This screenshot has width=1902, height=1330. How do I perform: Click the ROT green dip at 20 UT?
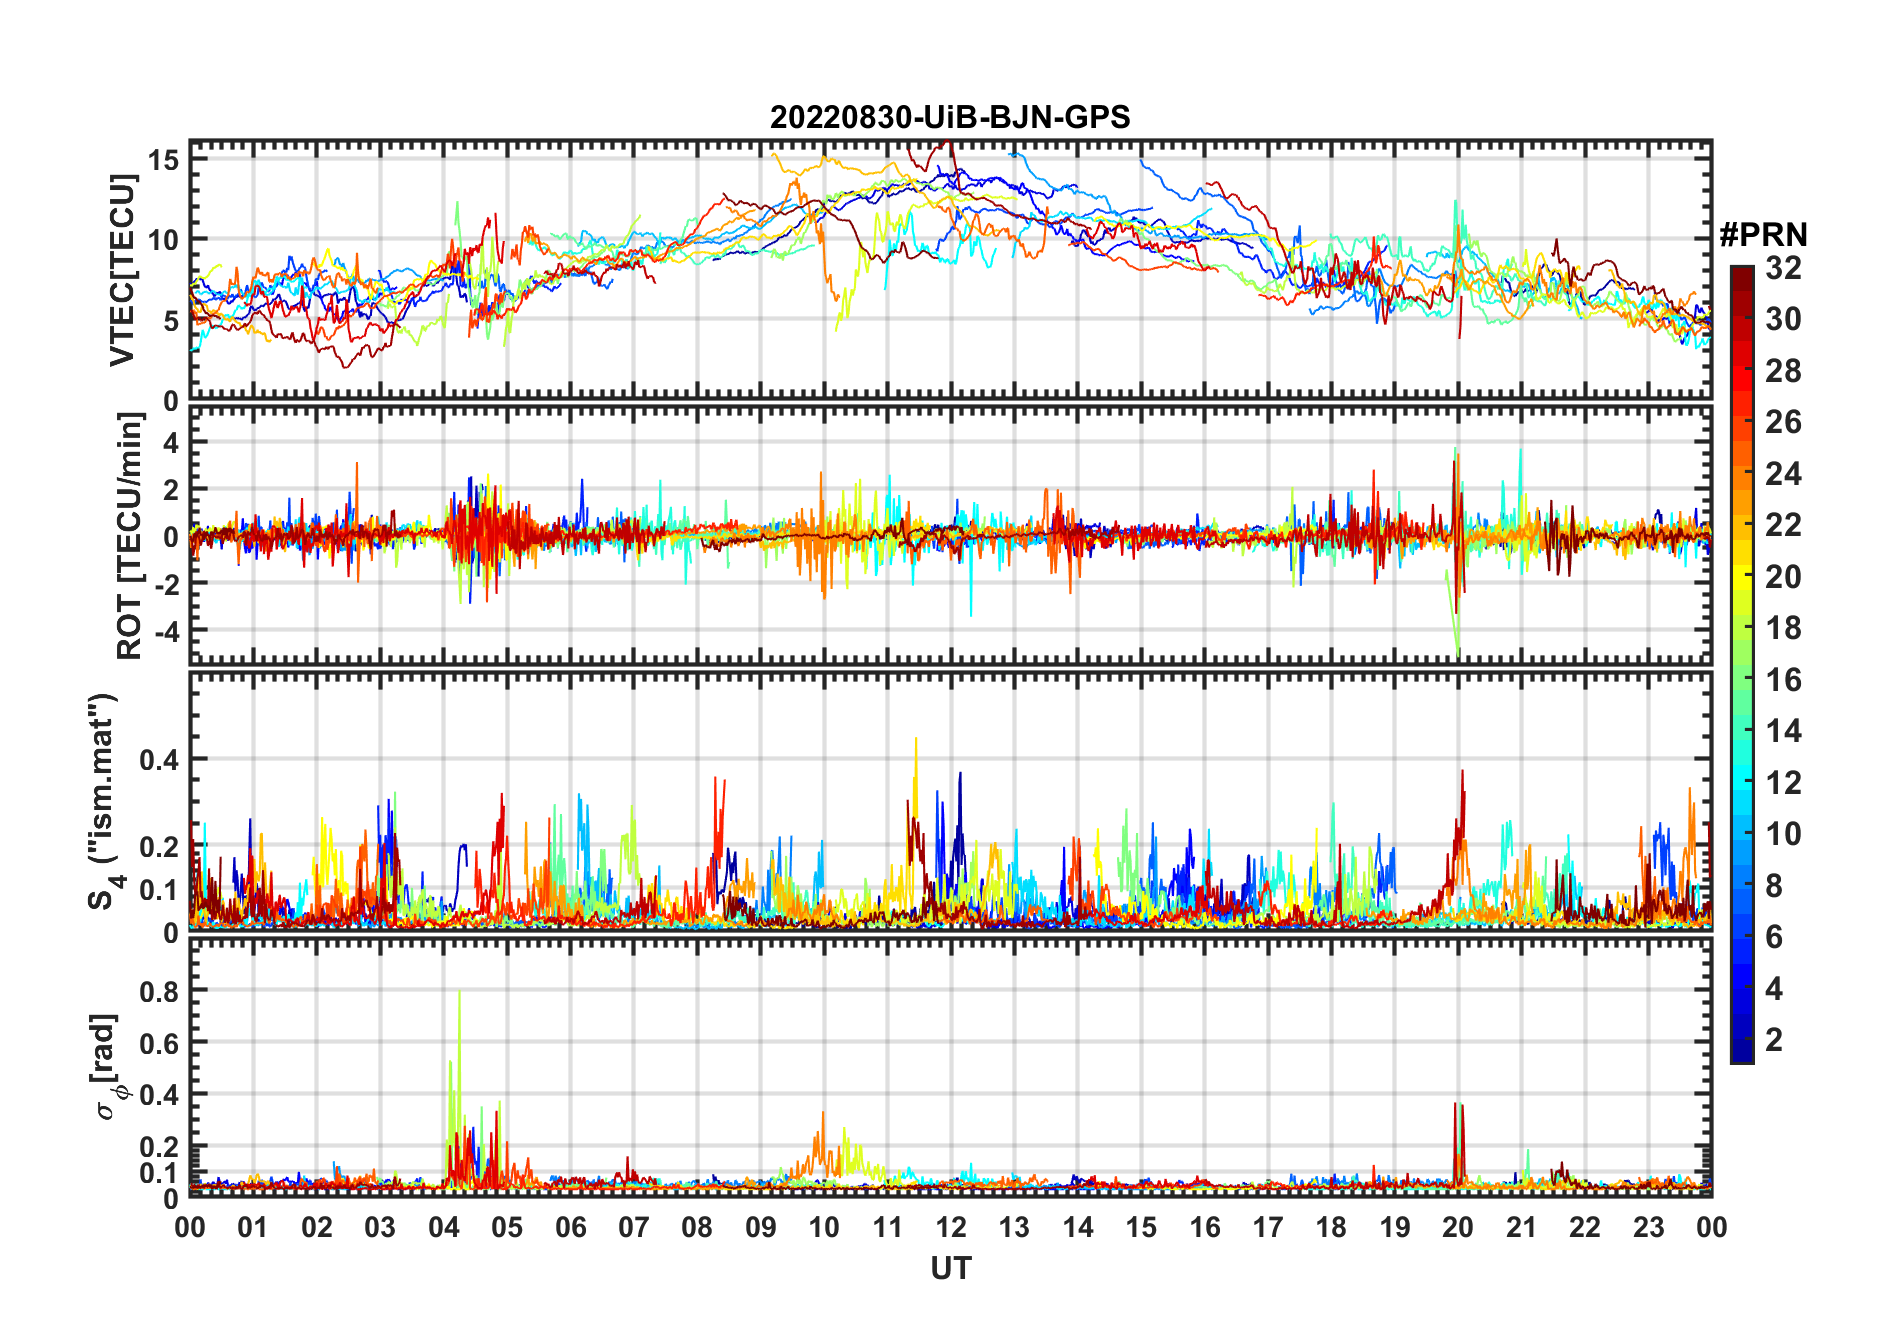point(1457,630)
